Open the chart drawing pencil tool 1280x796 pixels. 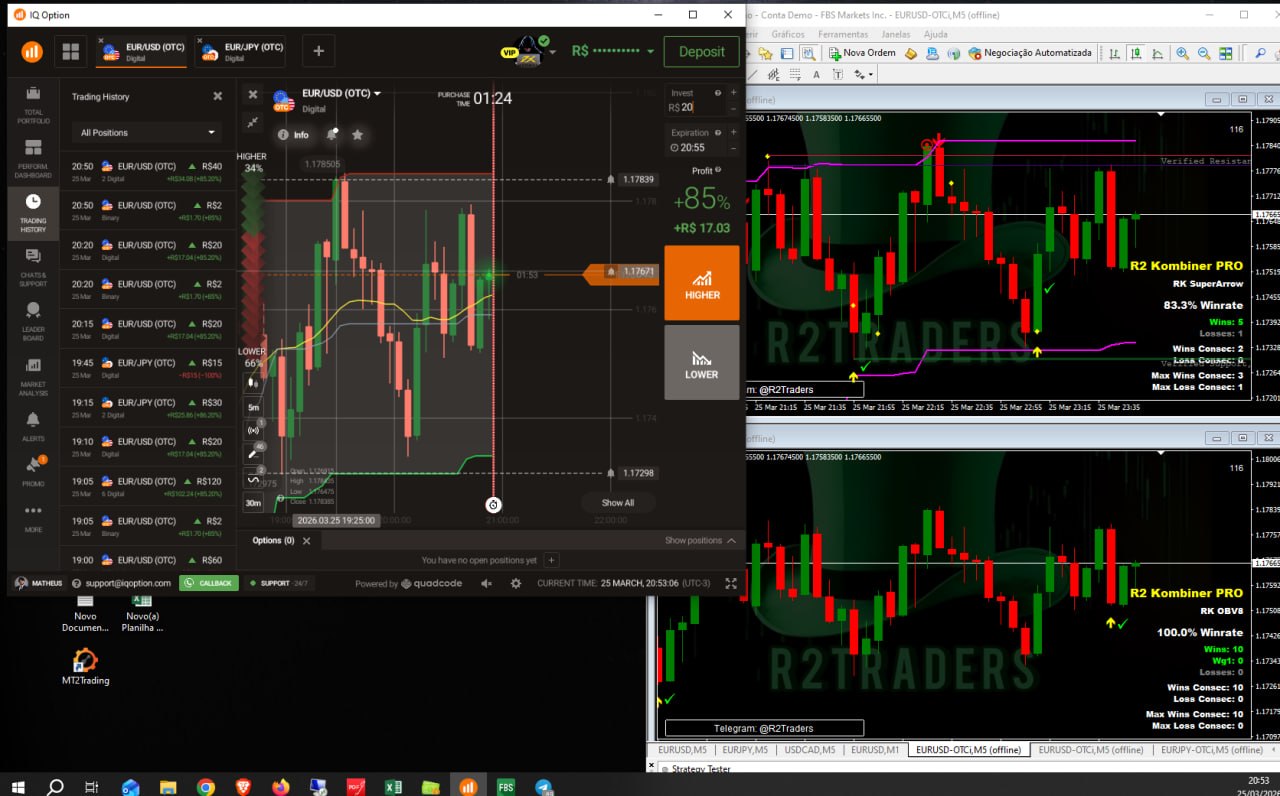253,453
